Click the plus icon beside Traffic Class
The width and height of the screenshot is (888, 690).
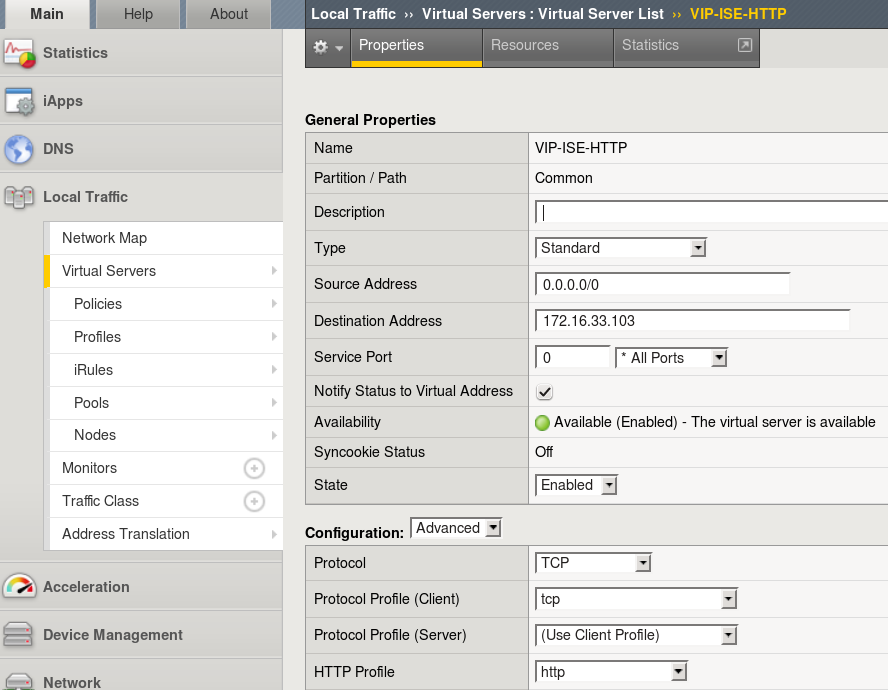pos(254,501)
